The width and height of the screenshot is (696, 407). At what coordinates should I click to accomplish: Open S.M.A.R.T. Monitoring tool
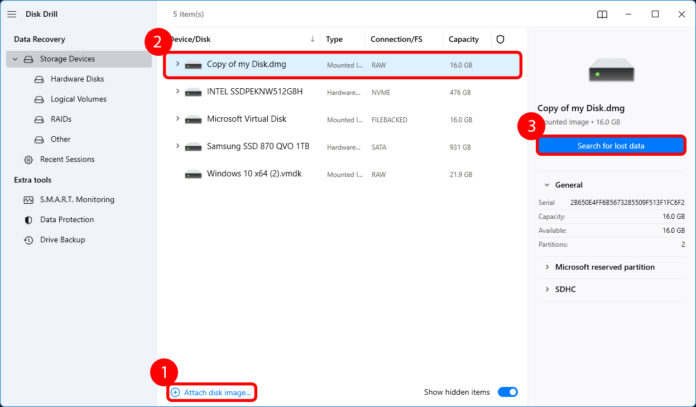tap(77, 199)
